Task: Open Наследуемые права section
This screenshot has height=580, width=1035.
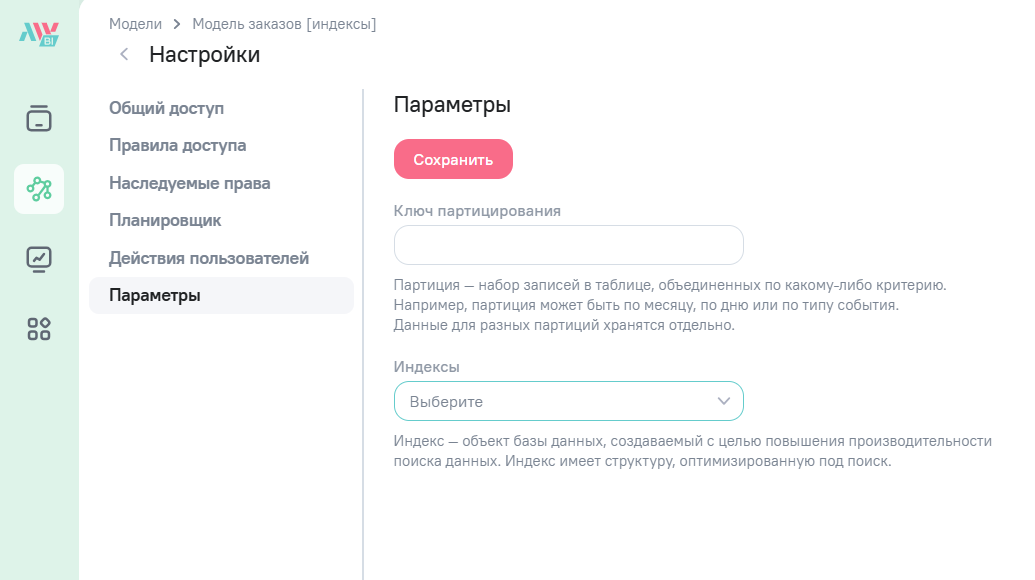Action: (x=189, y=183)
